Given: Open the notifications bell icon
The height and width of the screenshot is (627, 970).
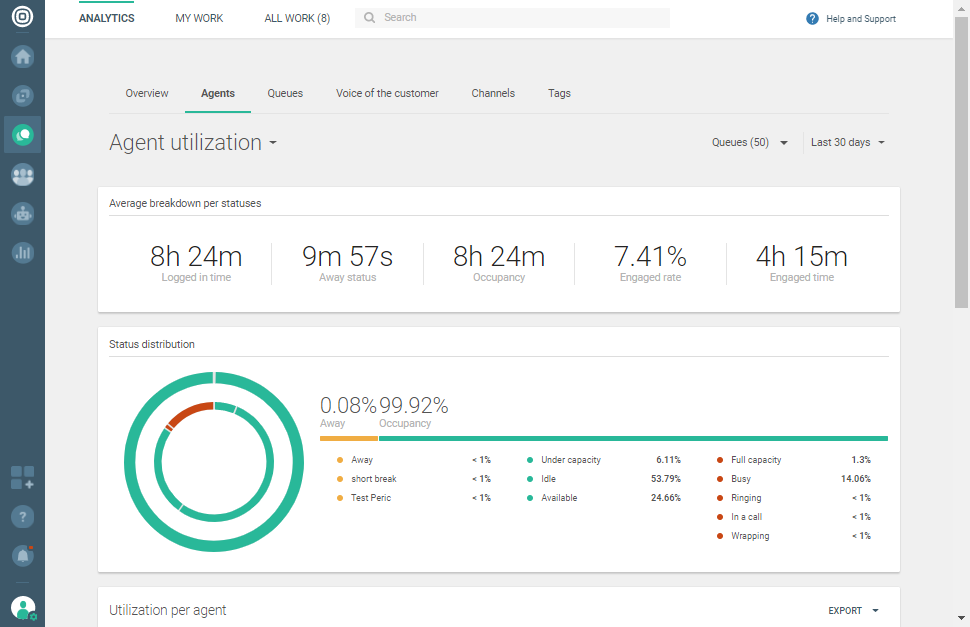Looking at the screenshot, I should [x=22, y=555].
